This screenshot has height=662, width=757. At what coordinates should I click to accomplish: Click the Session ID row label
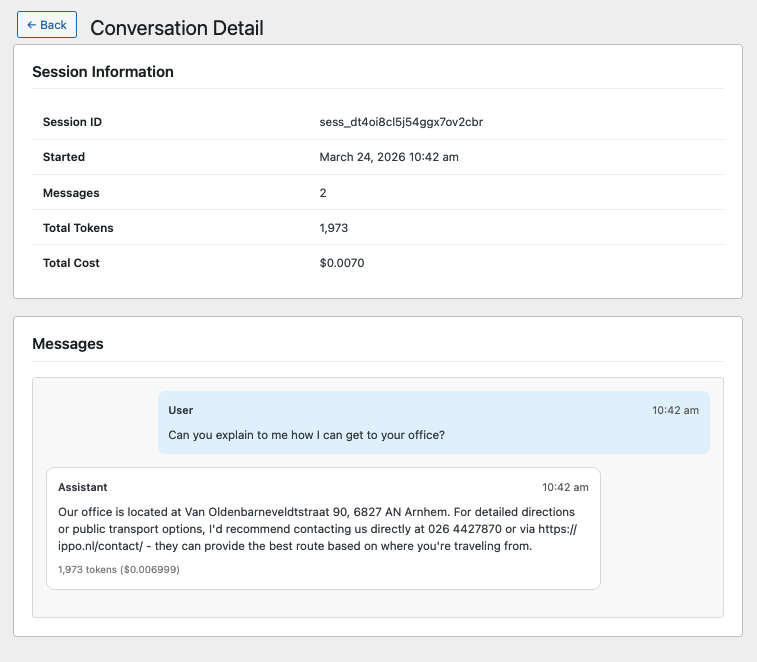pos(72,122)
